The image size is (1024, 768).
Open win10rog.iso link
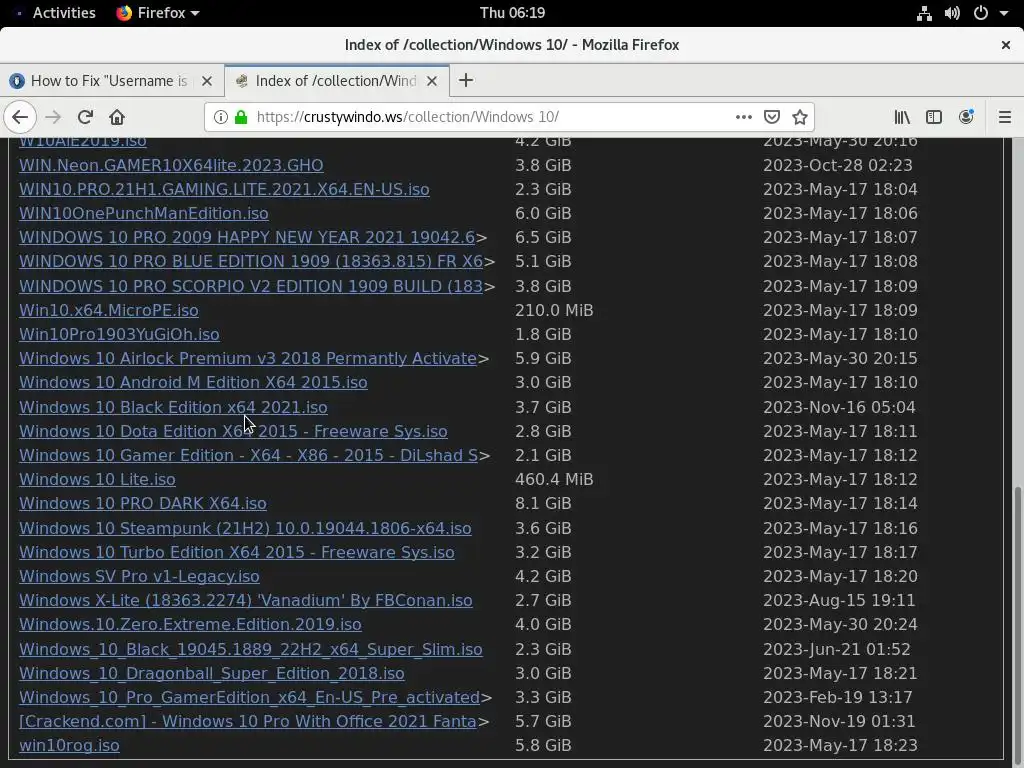click(69, 745)
